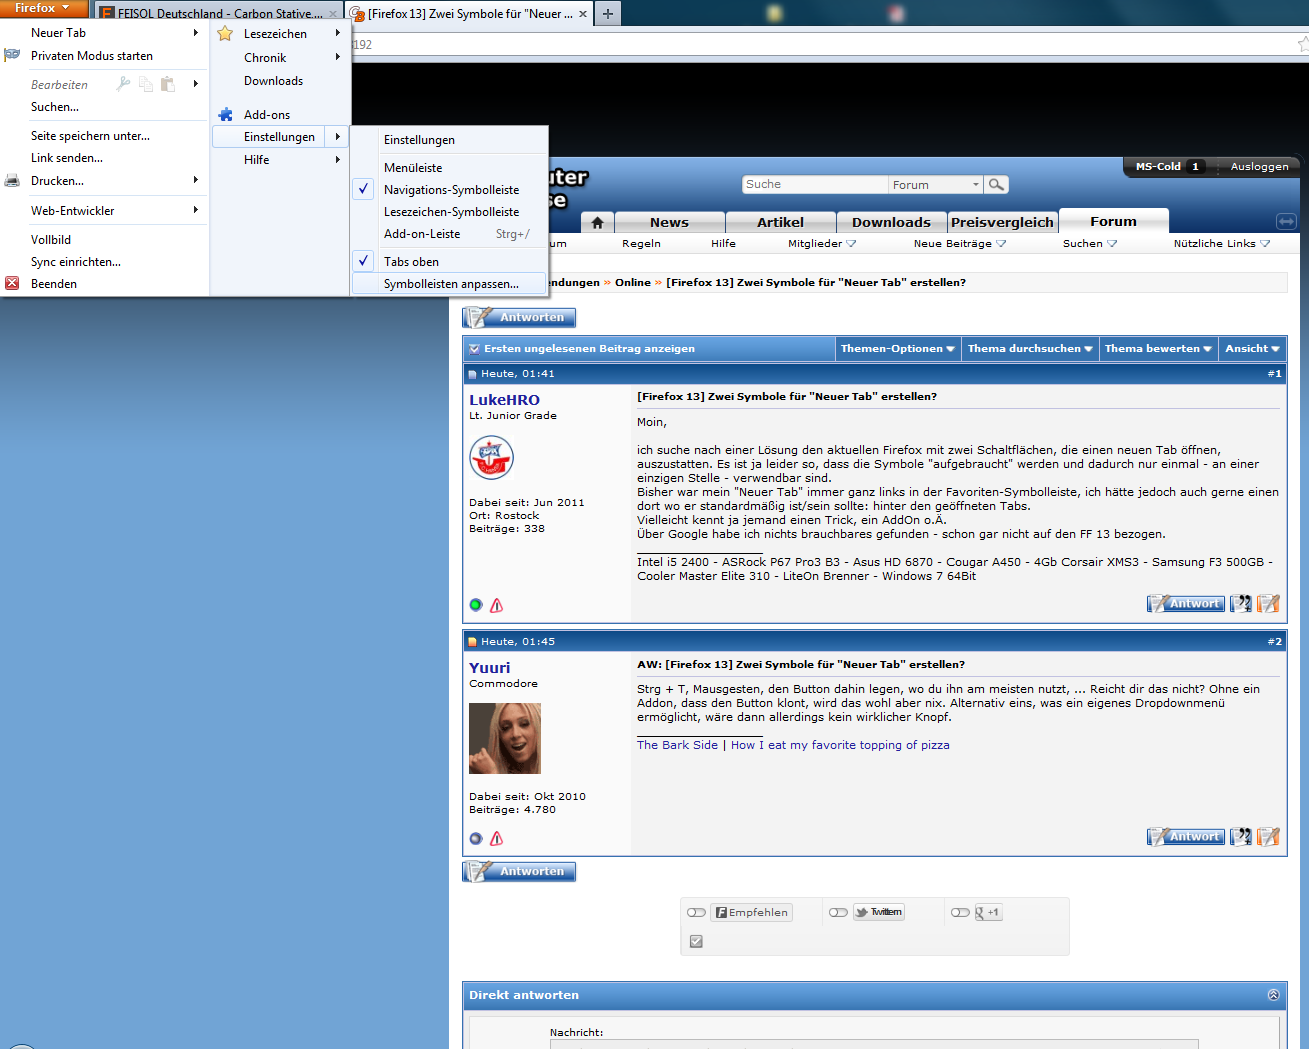Viewport: 1309px width, 1049px height.
Task: Open the Themen-Optionen dropdown
Action: click(898, 349)
